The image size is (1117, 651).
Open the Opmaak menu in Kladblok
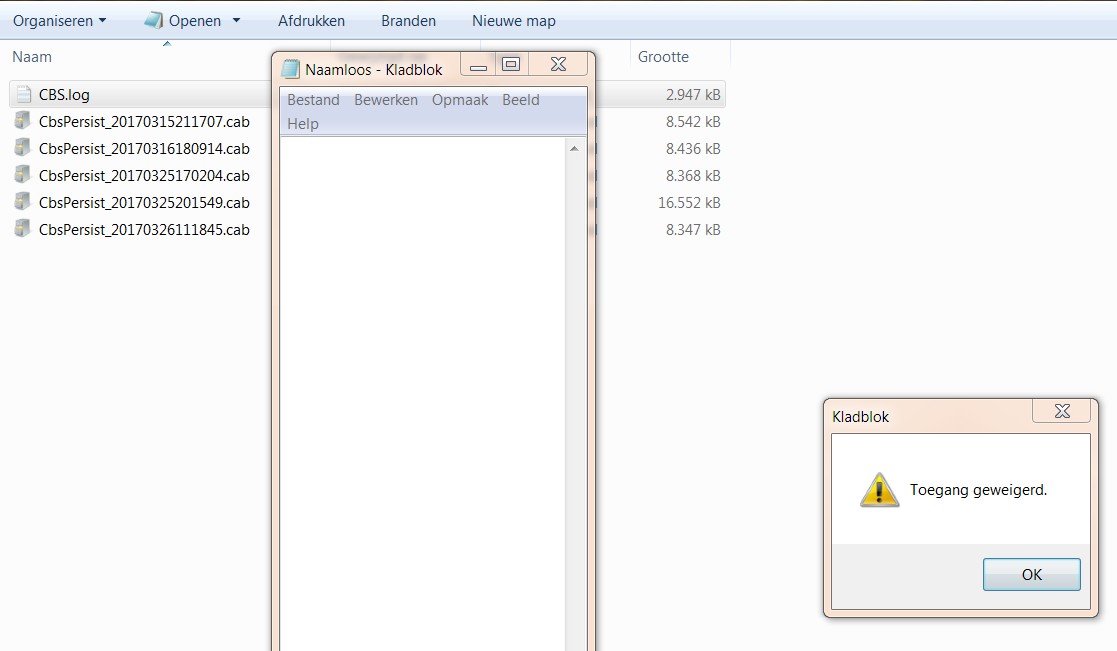point(460,100)
